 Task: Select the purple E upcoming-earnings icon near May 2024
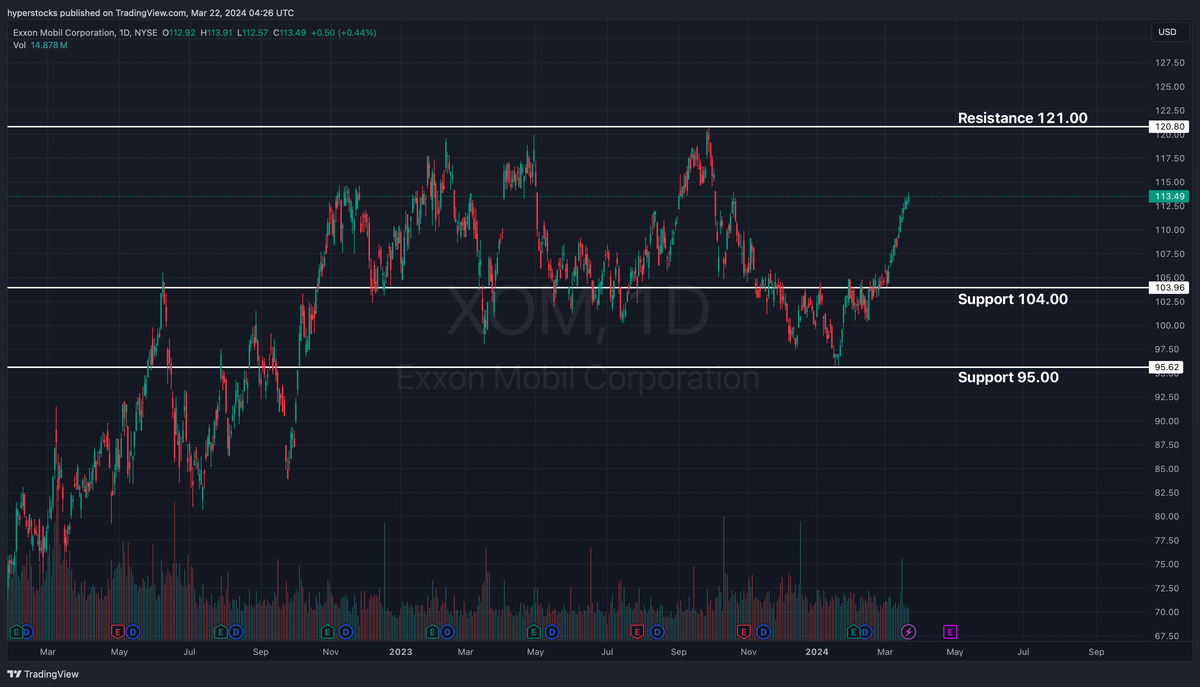(950, 631)
